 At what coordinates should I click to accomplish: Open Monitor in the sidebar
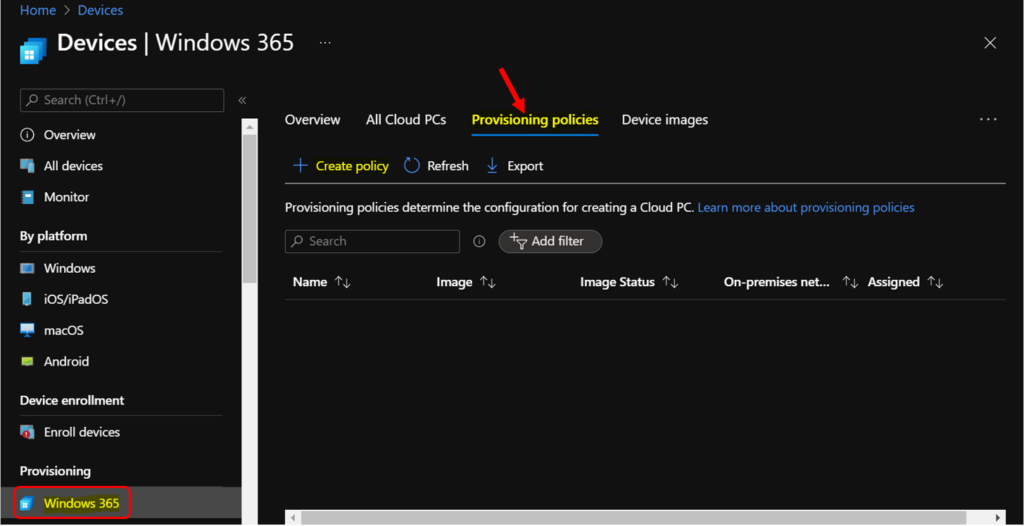67,197
